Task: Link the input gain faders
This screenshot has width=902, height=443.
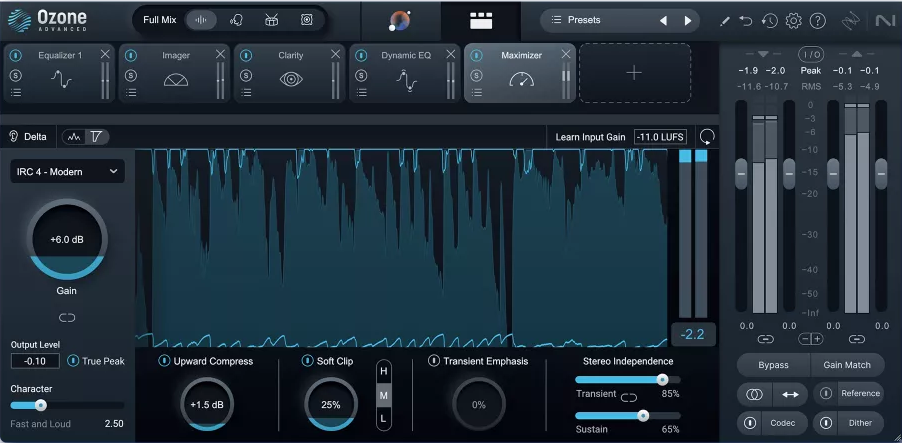Action: [765, 339]
